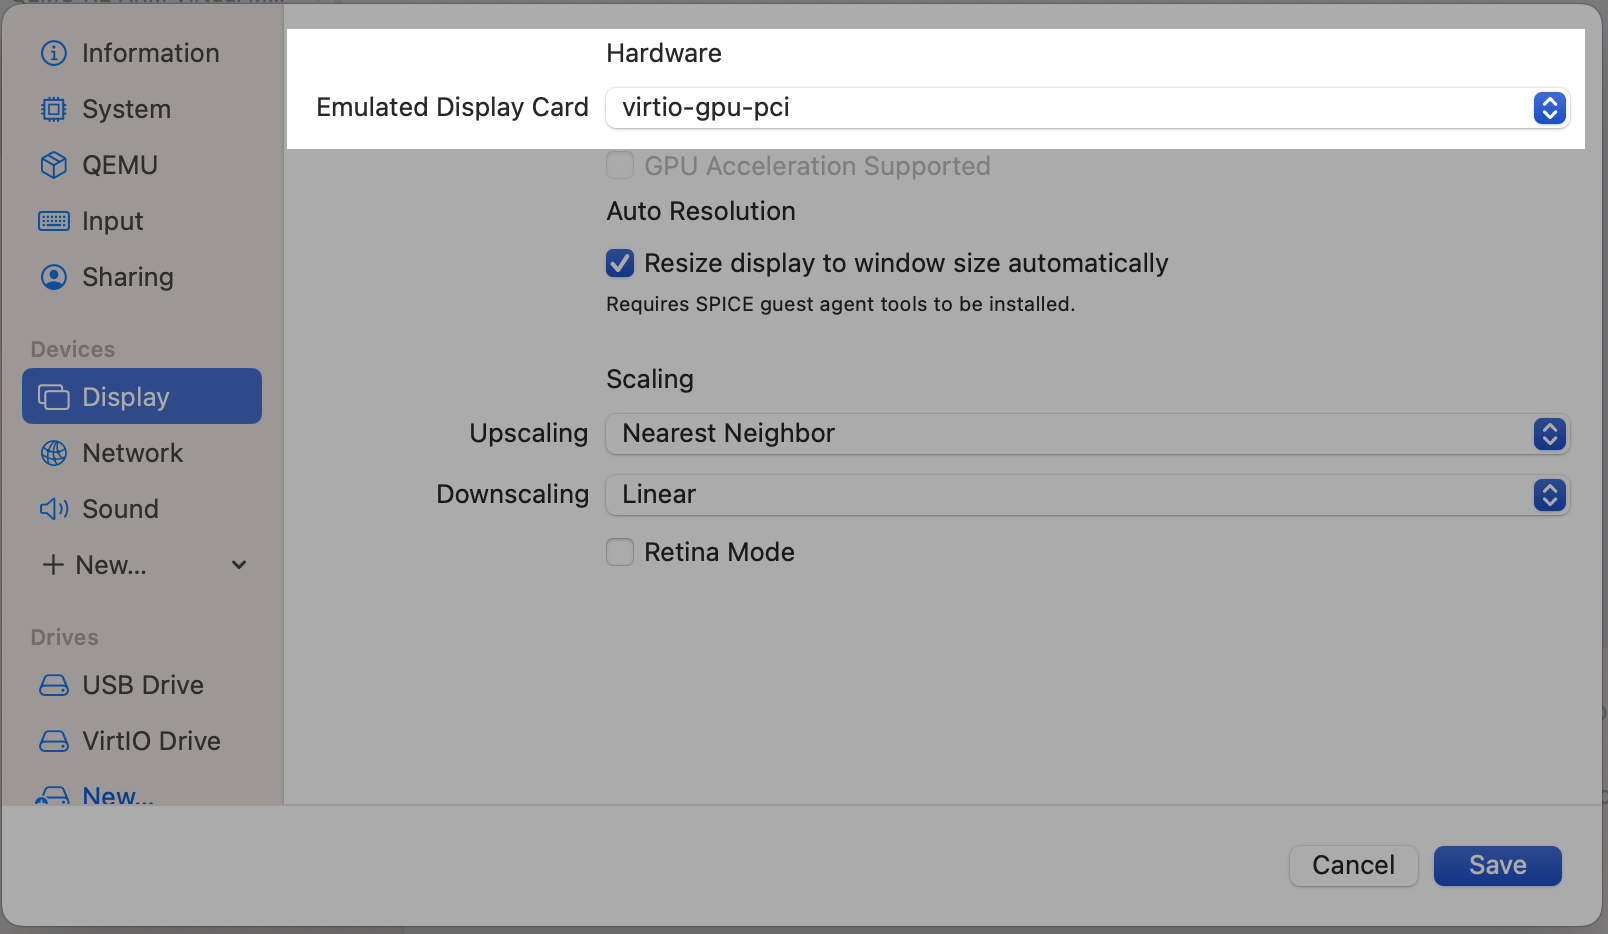Expand the New device chevron menu
The width and height of the screenshot is (1608, 934).
(239, 565)
